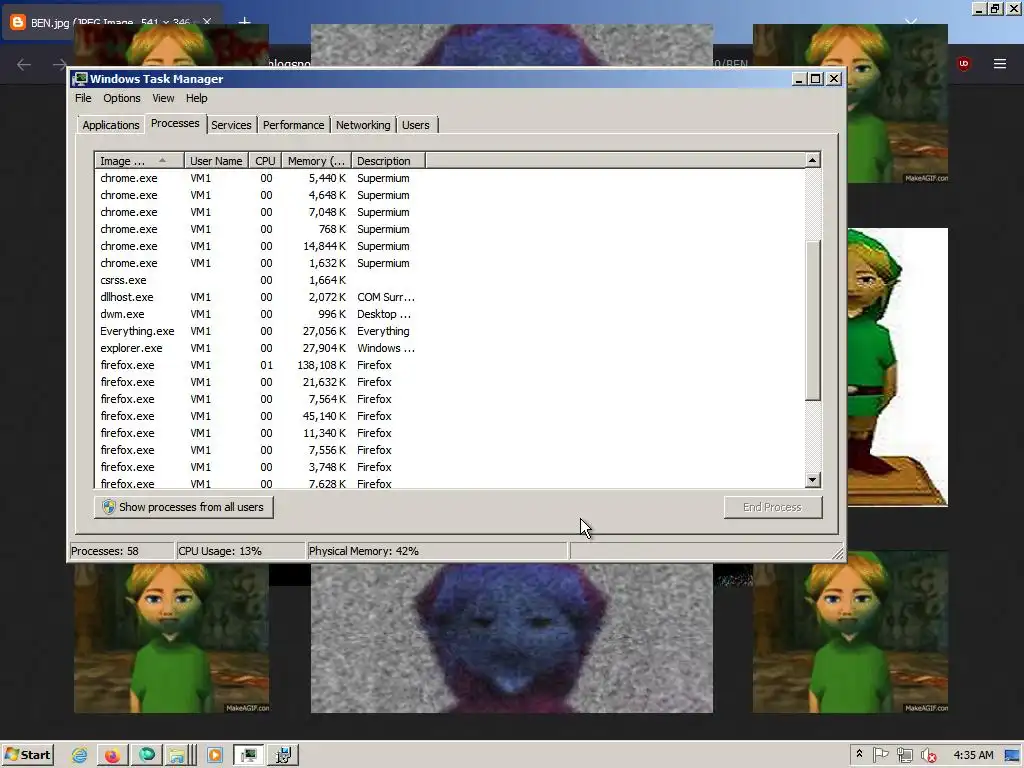
Task: Click the Task Manager title bar icon
Action: 80,79
